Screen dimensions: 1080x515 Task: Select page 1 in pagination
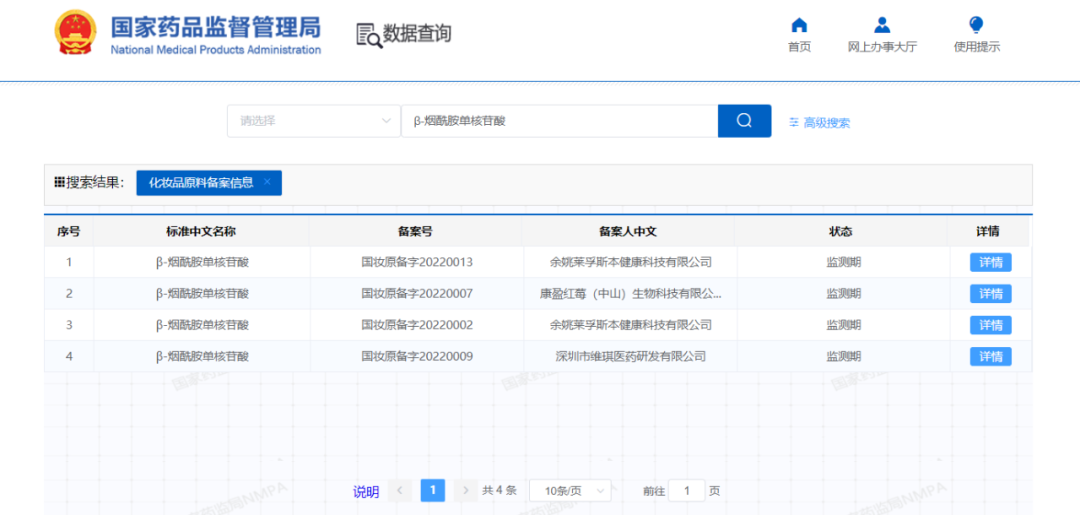click(x=432, y=490)
